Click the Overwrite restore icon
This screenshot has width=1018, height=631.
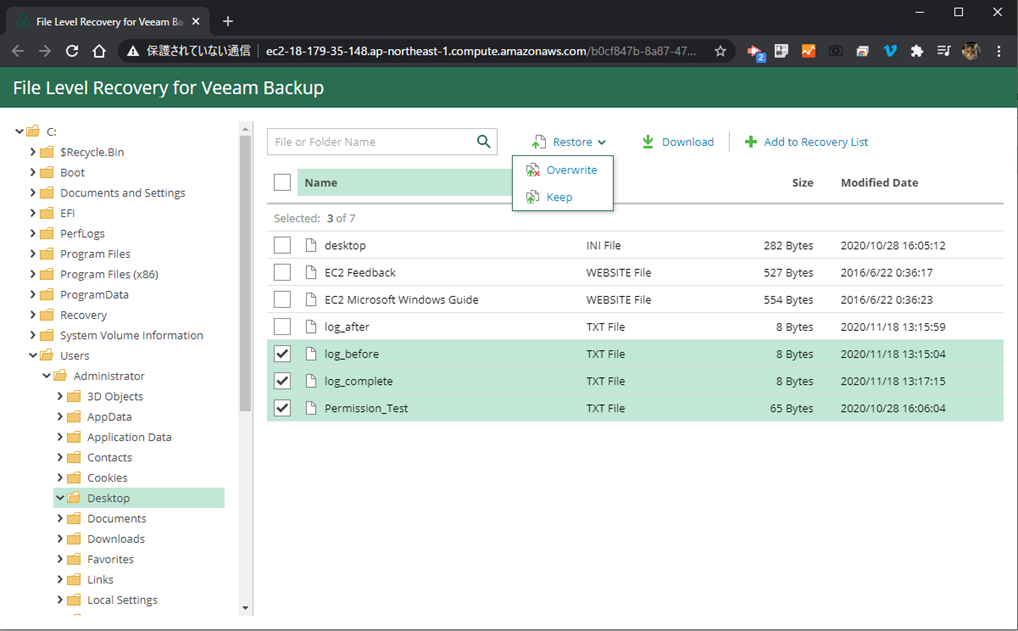pos(532,170)
